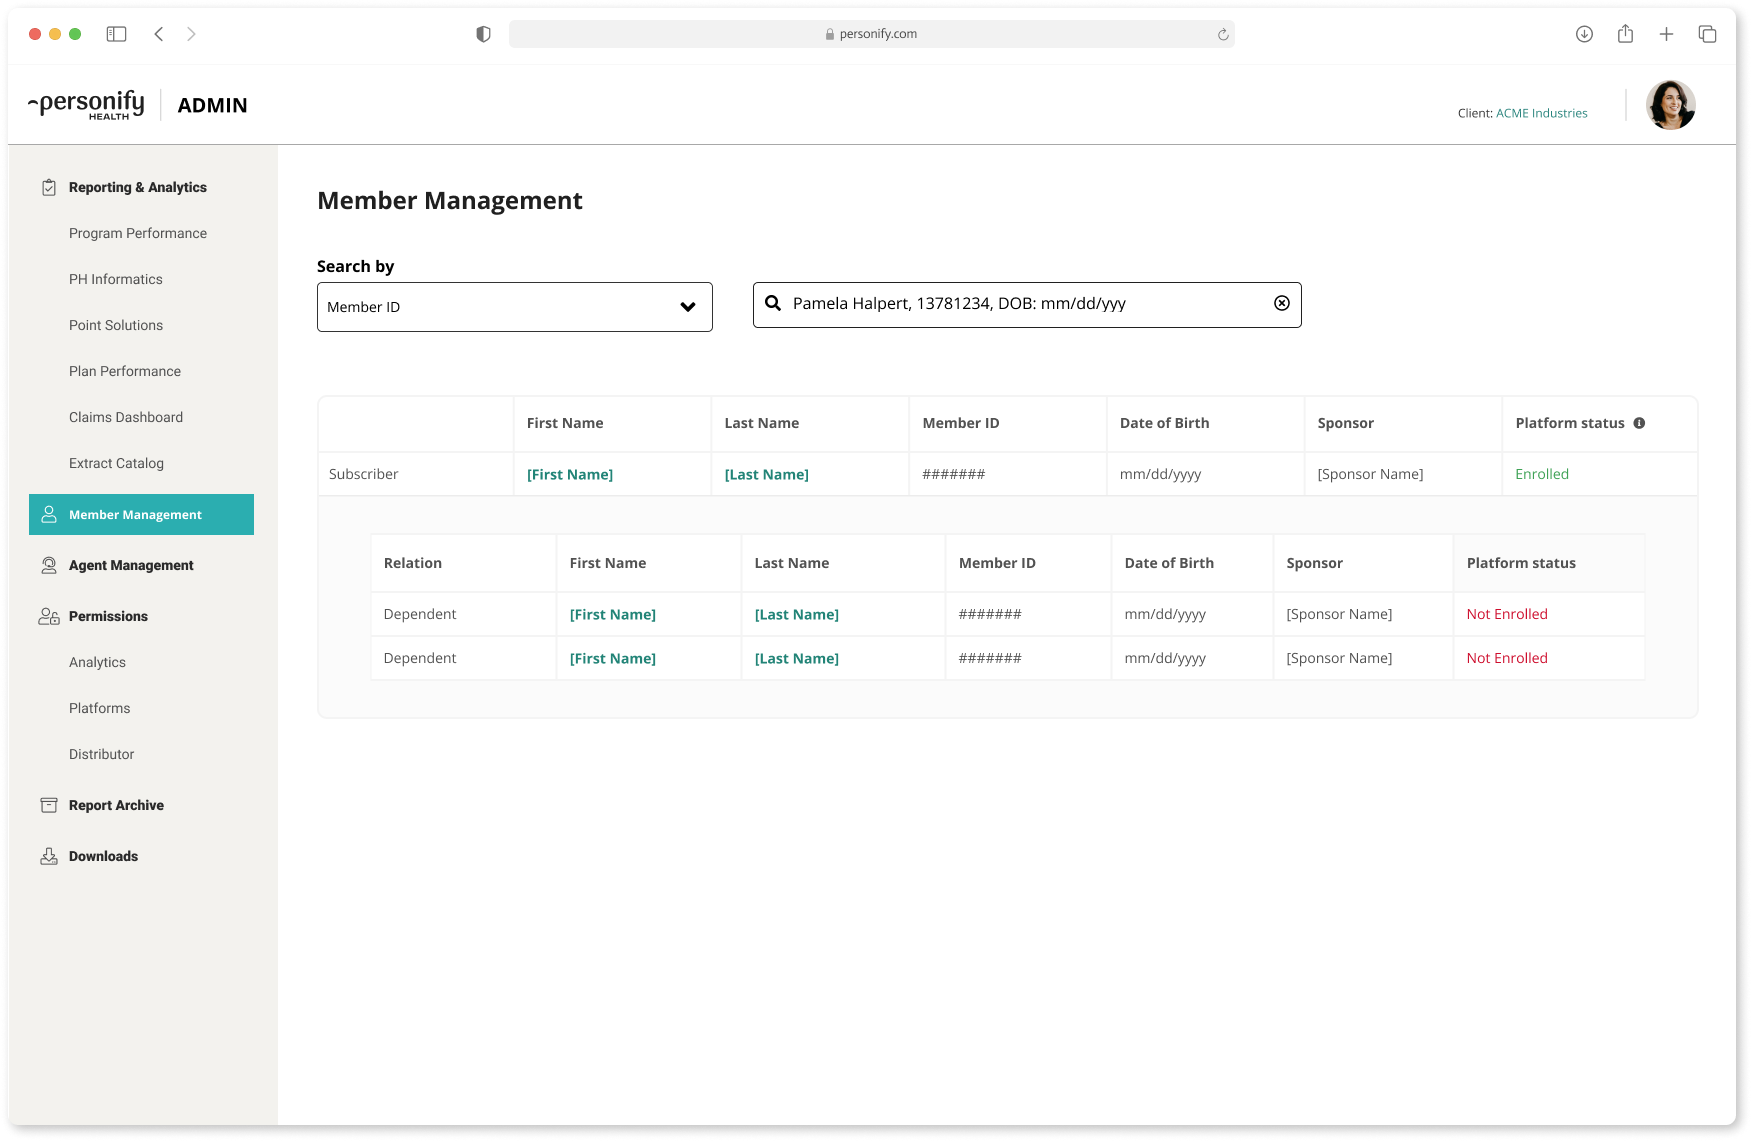Open Distributor under Permissions
Image resolution: width=1752 pixels, height=1141 pixels.
pos(101,754)
